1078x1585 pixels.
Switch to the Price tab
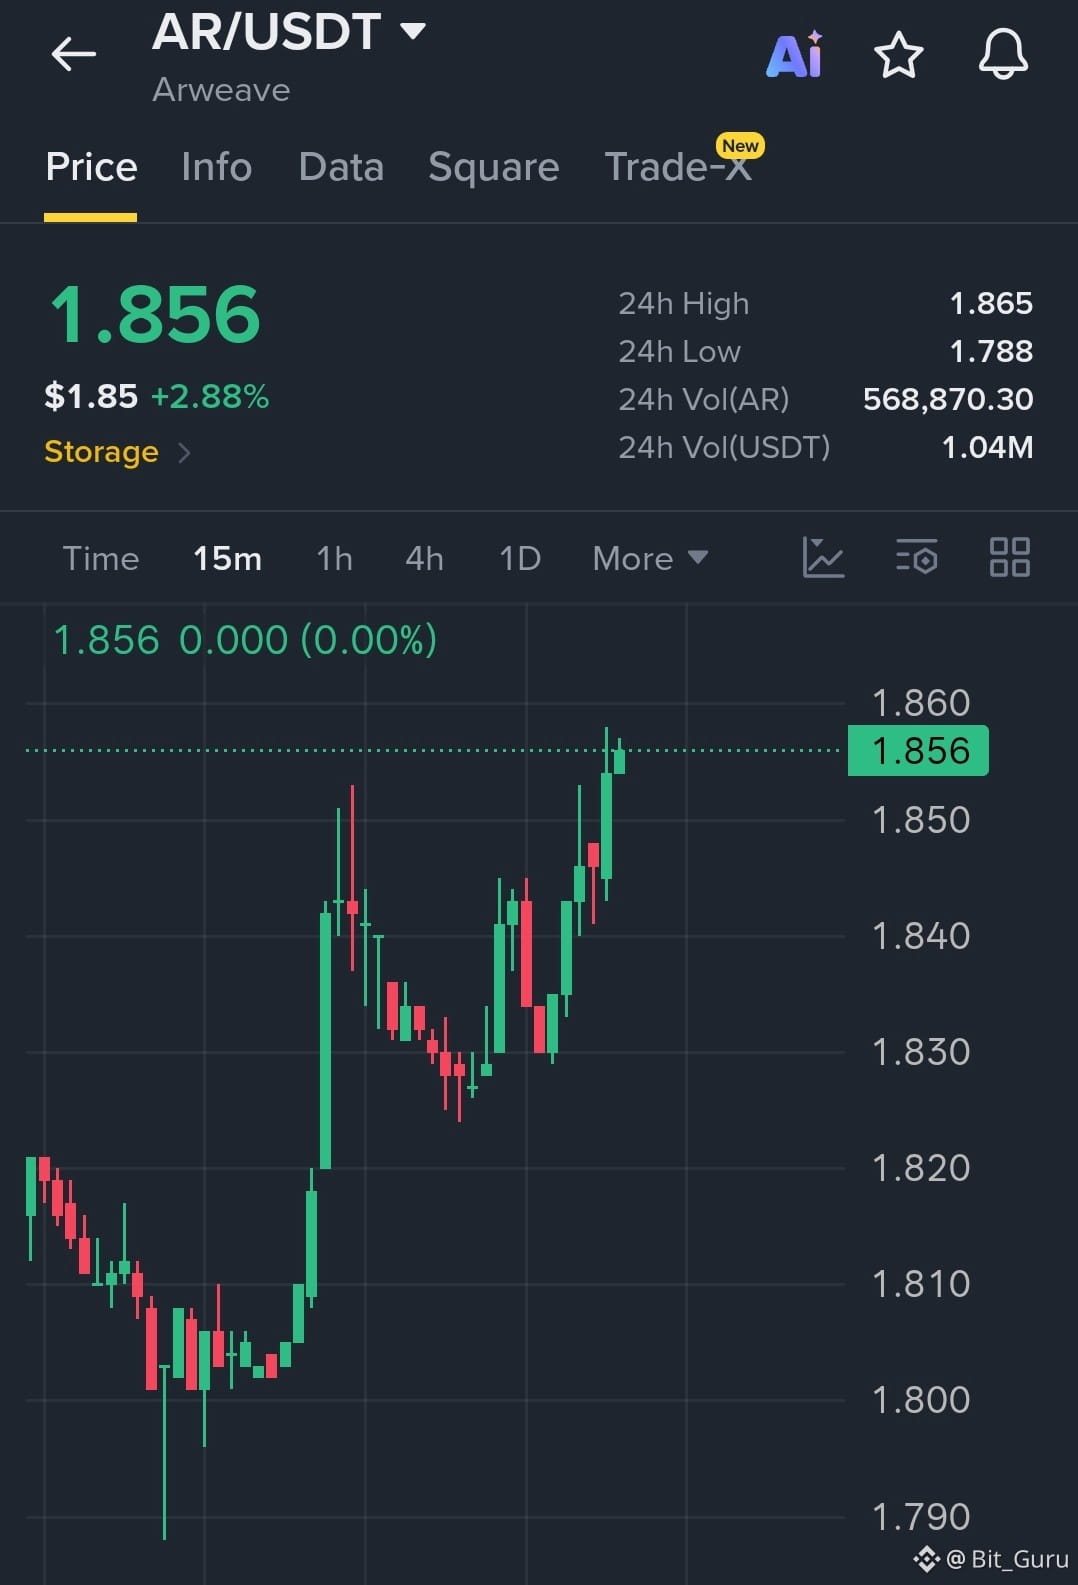(x=91, y=167)
